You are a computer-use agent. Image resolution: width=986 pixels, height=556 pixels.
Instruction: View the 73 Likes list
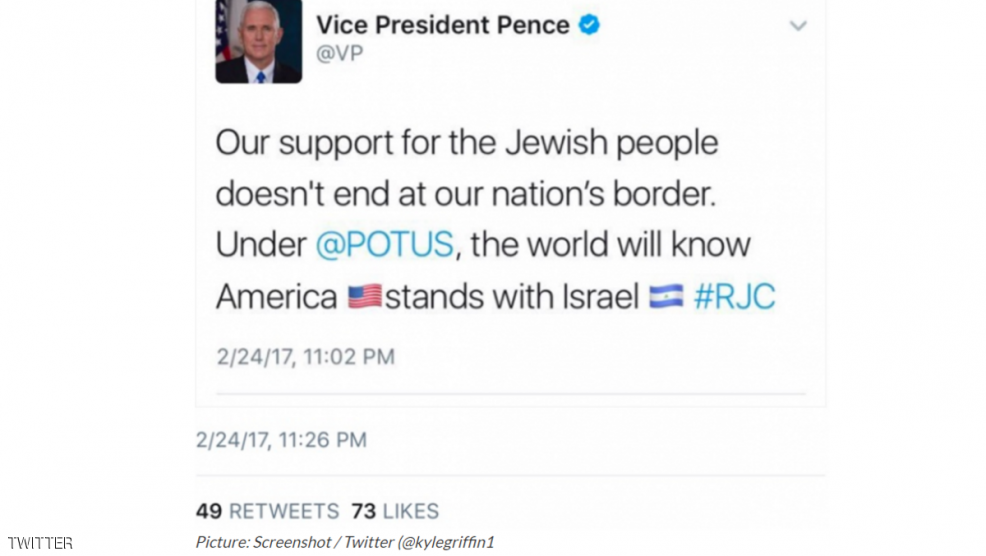[395, 511]
